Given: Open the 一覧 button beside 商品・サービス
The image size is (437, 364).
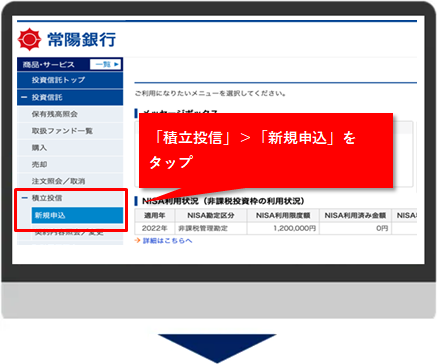Looking at the screenshot, I should pos(105,64).
